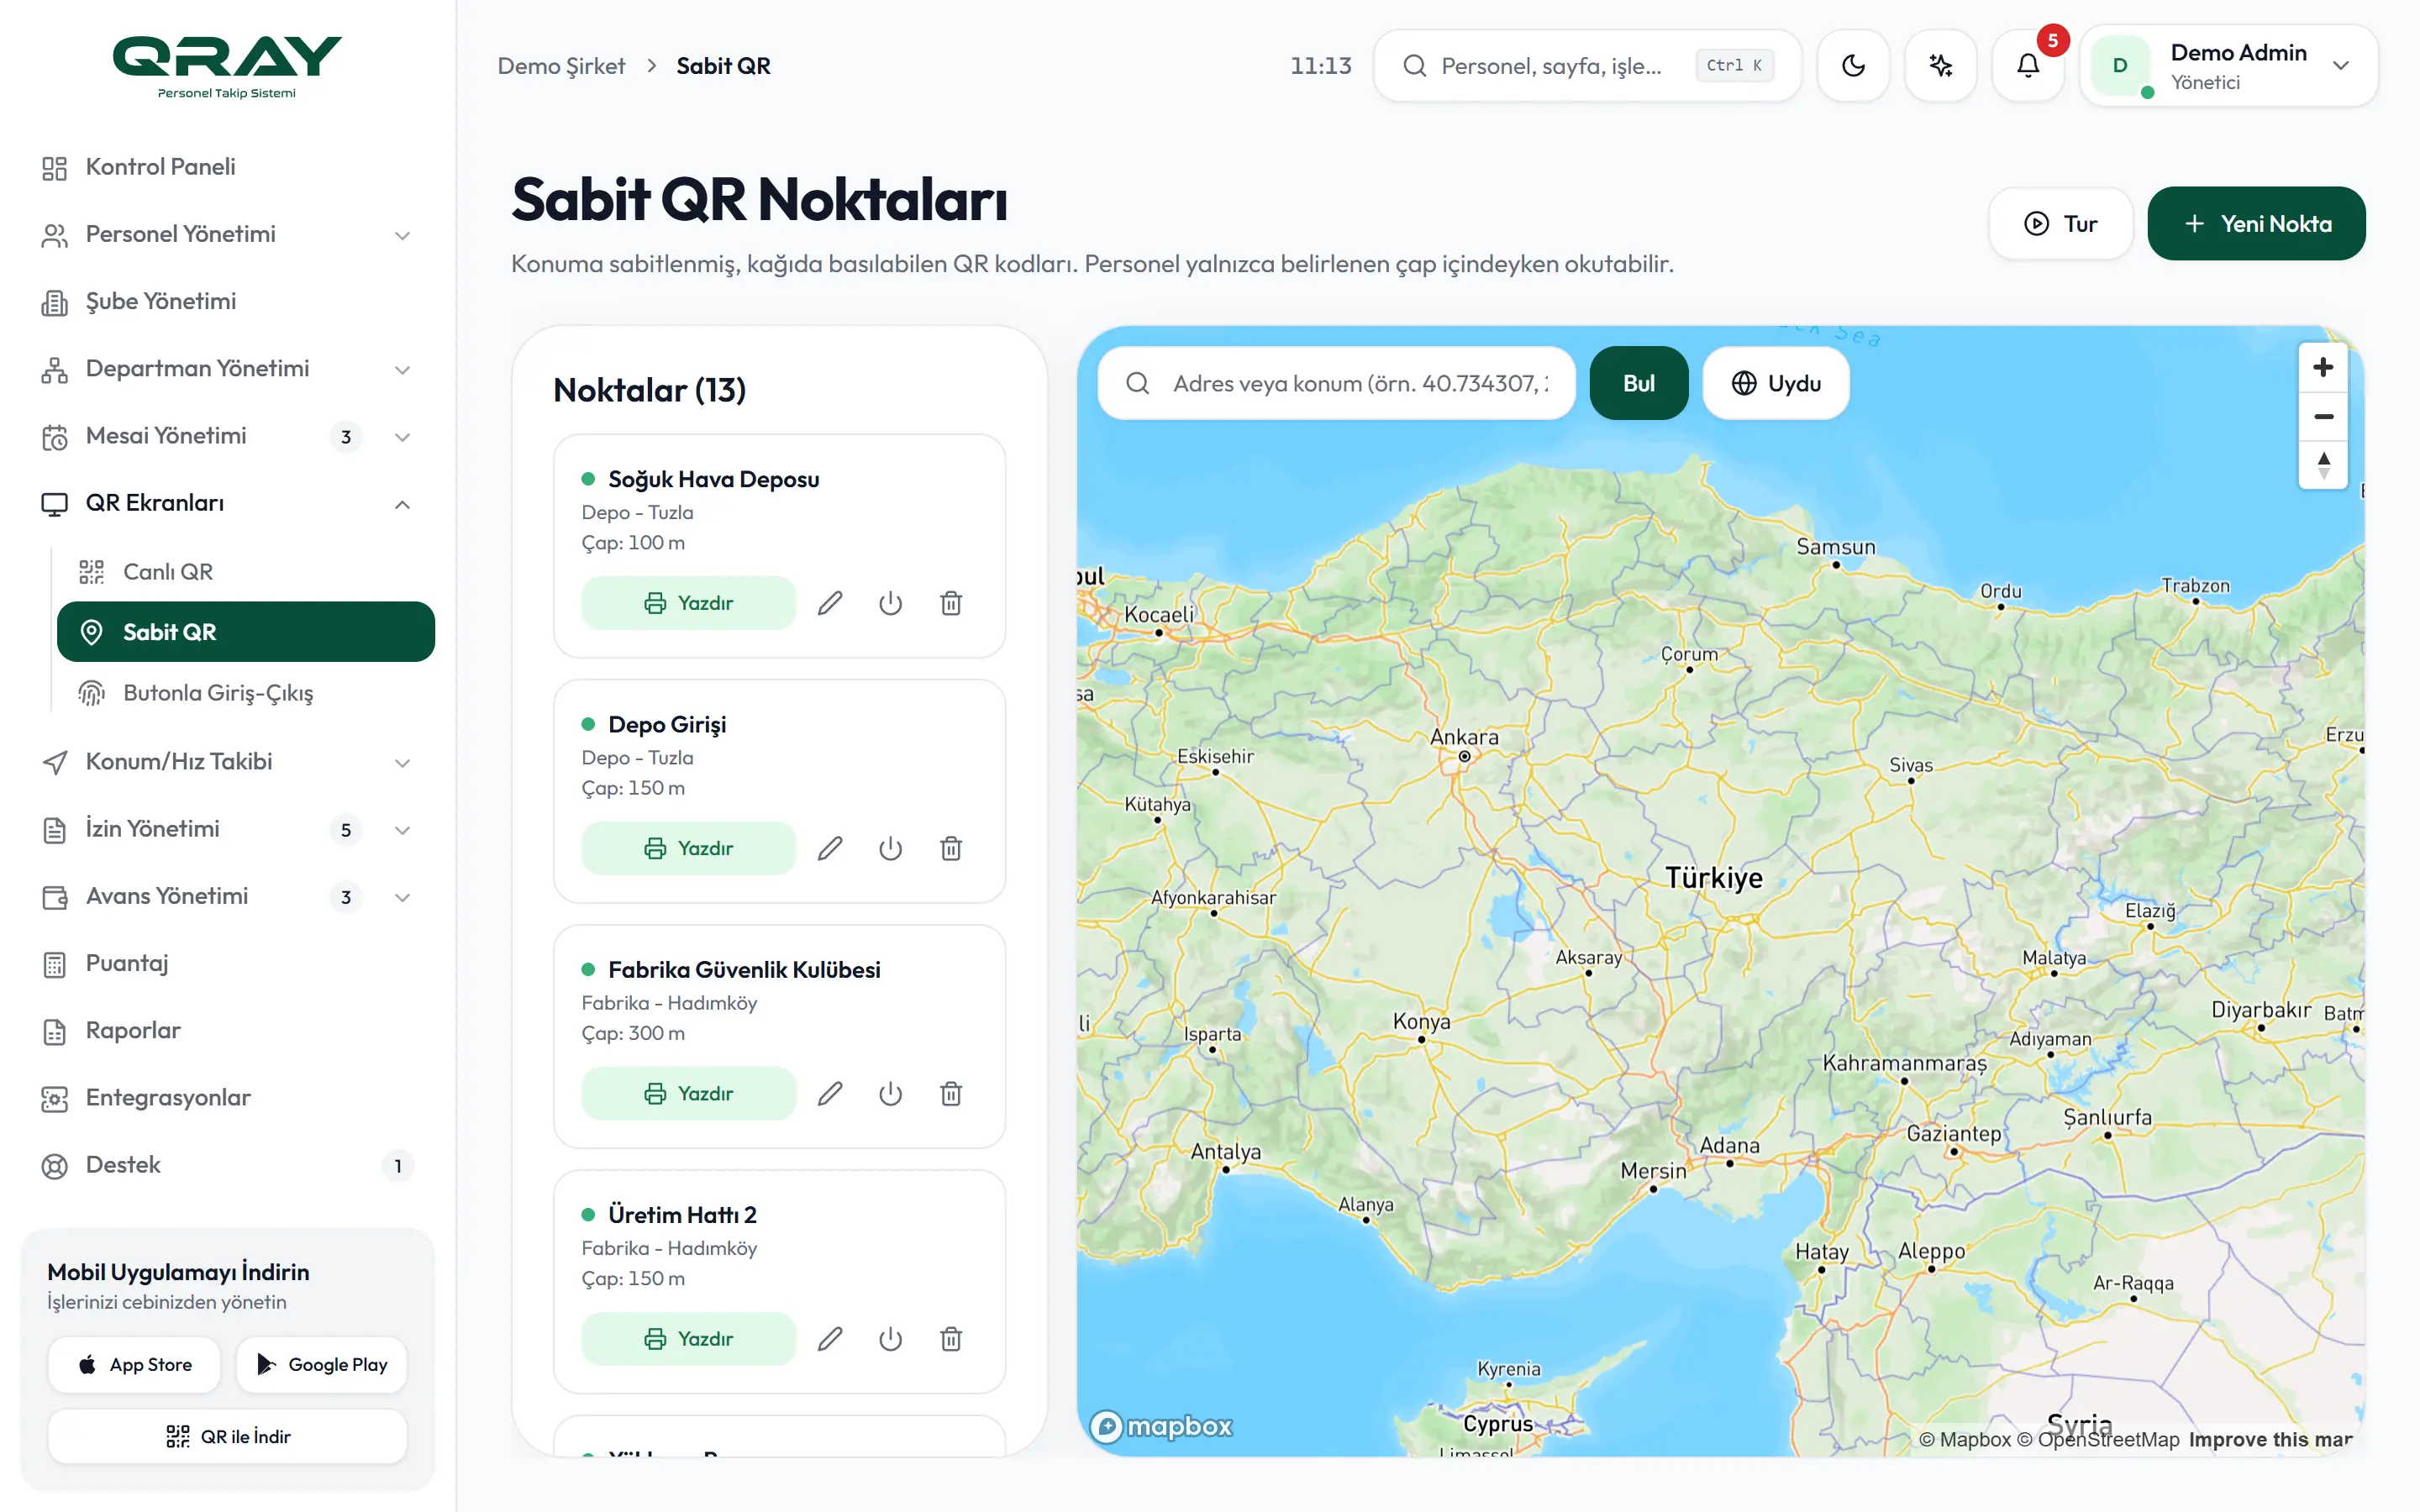
Task: Toggle power for Üretim Hattı 2
Action: [890, 1338]
